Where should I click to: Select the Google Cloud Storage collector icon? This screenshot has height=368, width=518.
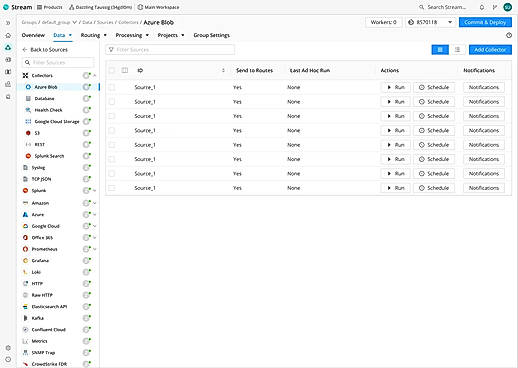click(28, 122)
